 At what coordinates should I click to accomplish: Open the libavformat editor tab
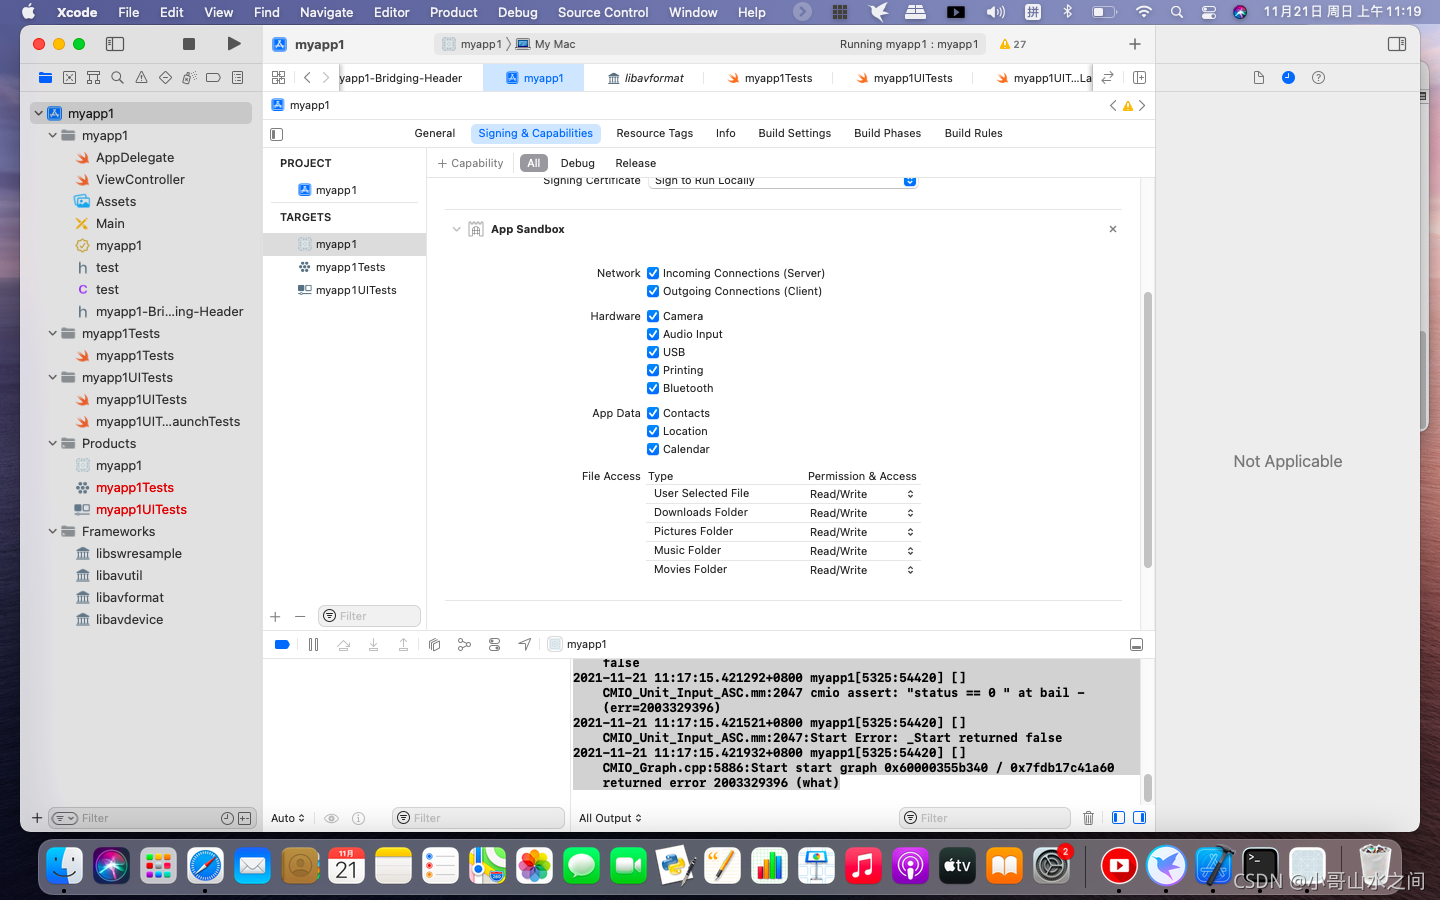pos(646,78)
